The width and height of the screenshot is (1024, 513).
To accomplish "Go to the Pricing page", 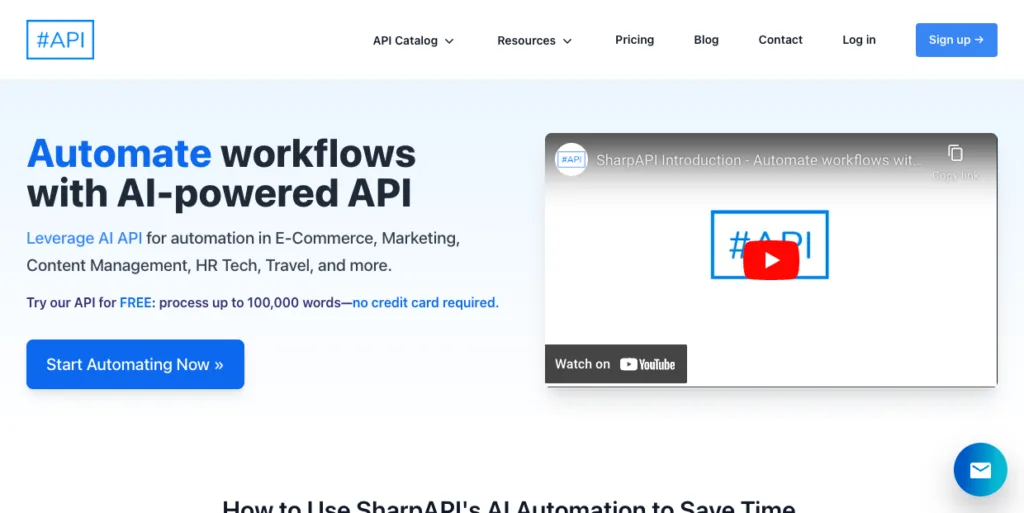I will pyautogui.click(x=634, y=40).
